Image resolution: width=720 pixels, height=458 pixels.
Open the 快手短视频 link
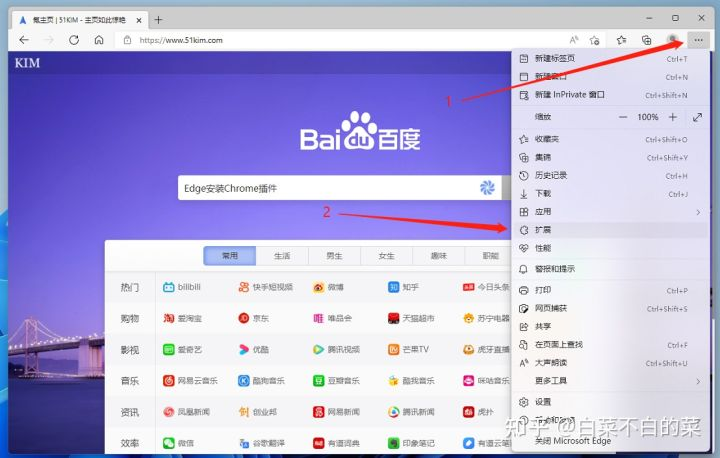(265, 287)
